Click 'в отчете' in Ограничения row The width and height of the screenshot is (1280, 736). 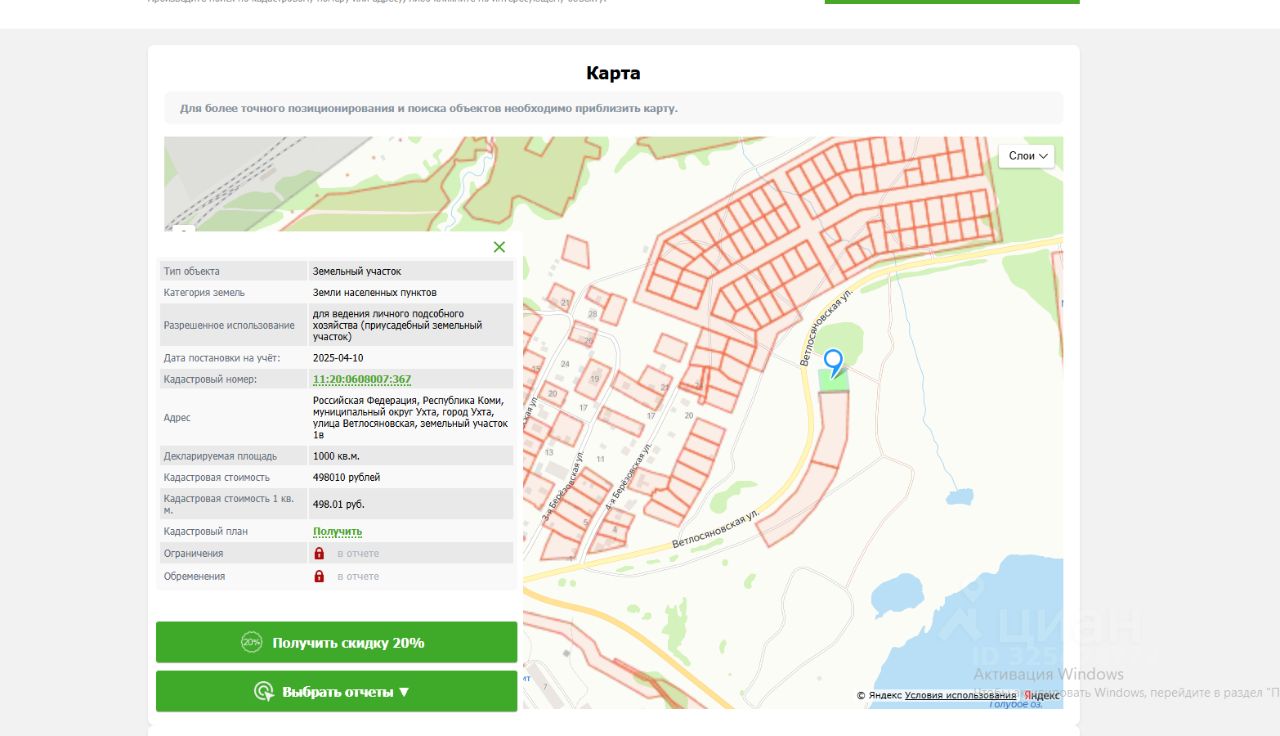358,553
